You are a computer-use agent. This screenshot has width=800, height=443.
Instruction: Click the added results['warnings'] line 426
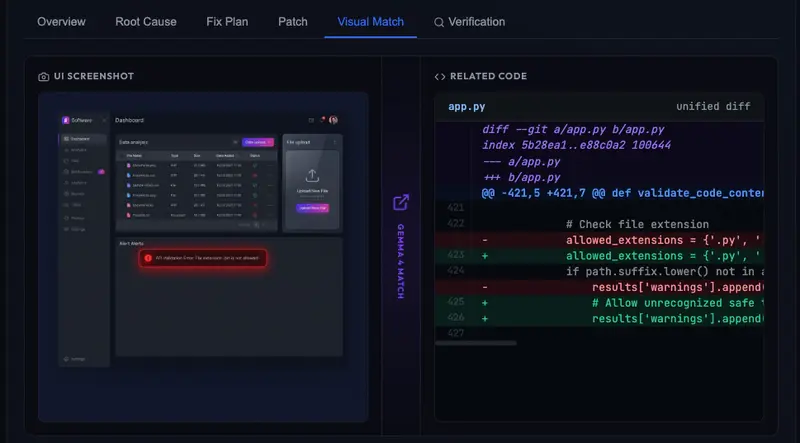point(599,319)
